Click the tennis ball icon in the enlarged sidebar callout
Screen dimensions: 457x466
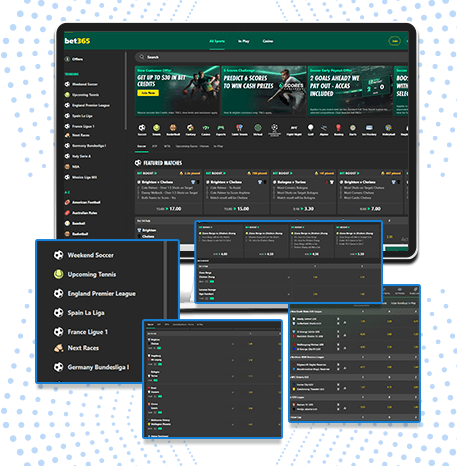point(59,274)
